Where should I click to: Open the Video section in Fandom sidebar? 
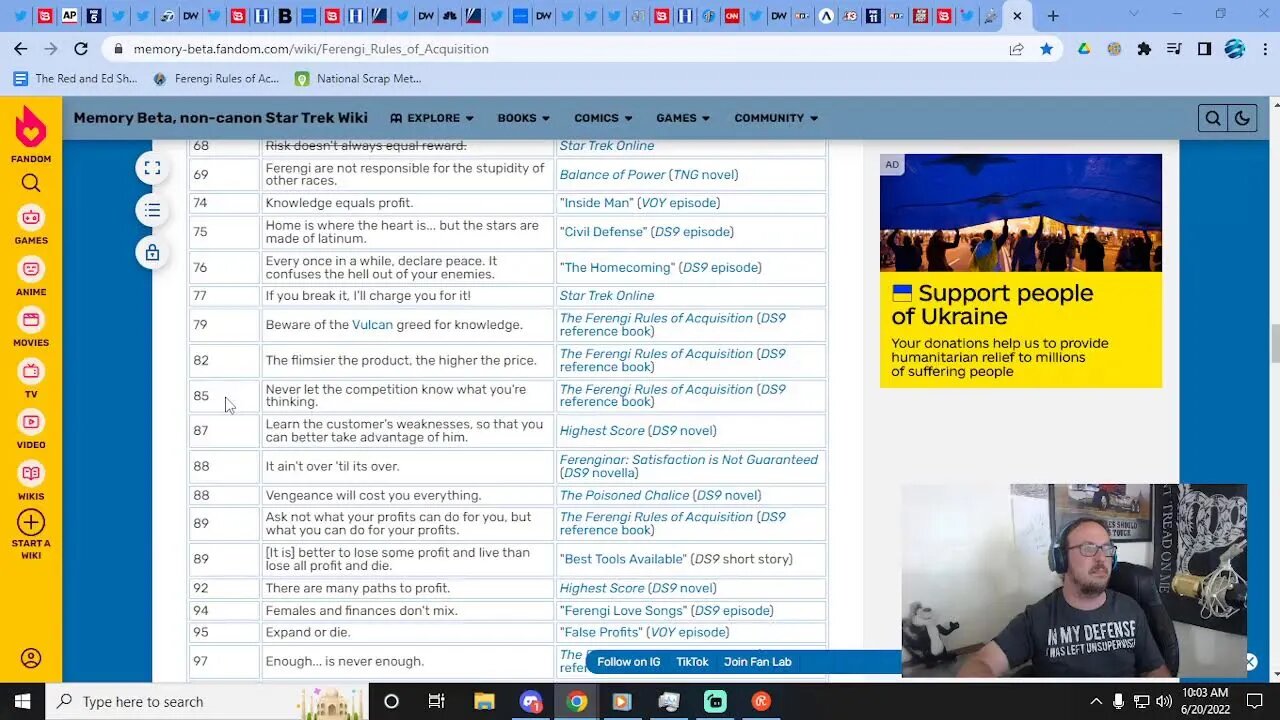[x=31, y=430]
